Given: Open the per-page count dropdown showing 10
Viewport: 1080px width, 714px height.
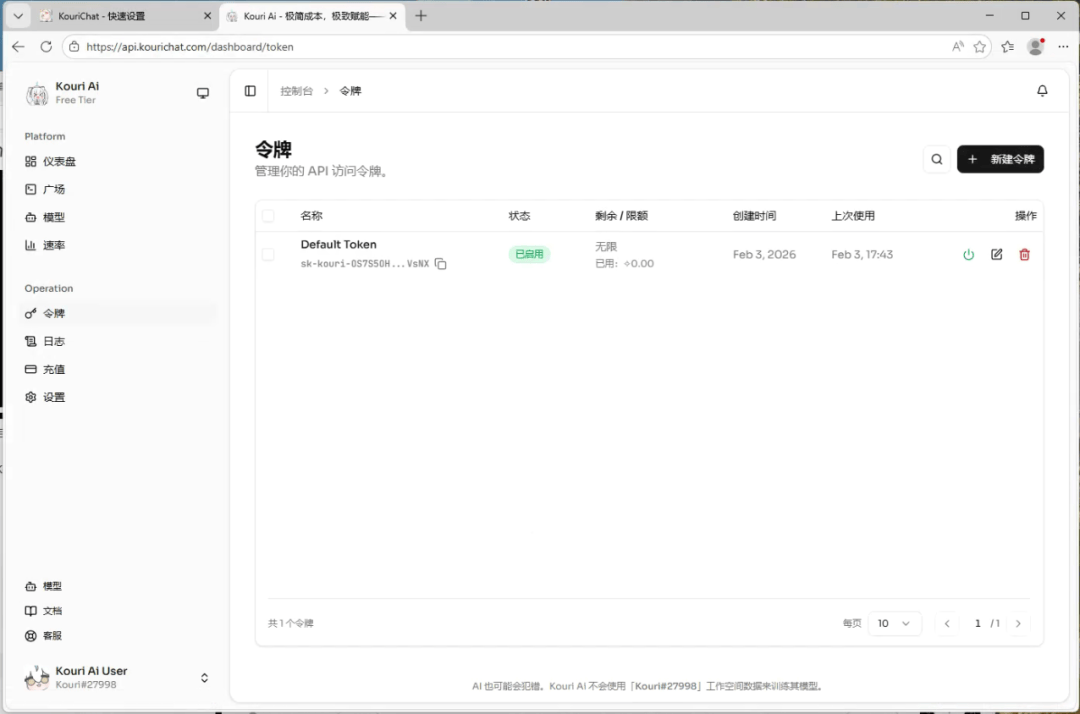Looking at the screenshot, I should click(x=894, y=623).
